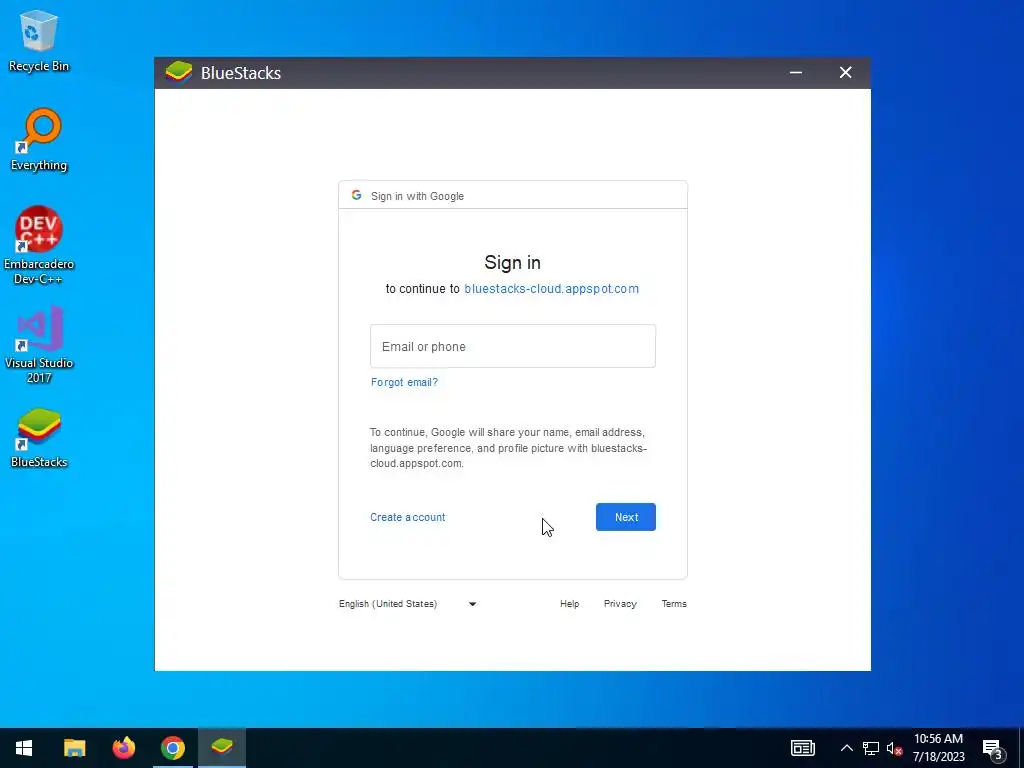This screenshot has height=768, width=1024.
Task: Open the notification center icon
Action: pos(993,749)
